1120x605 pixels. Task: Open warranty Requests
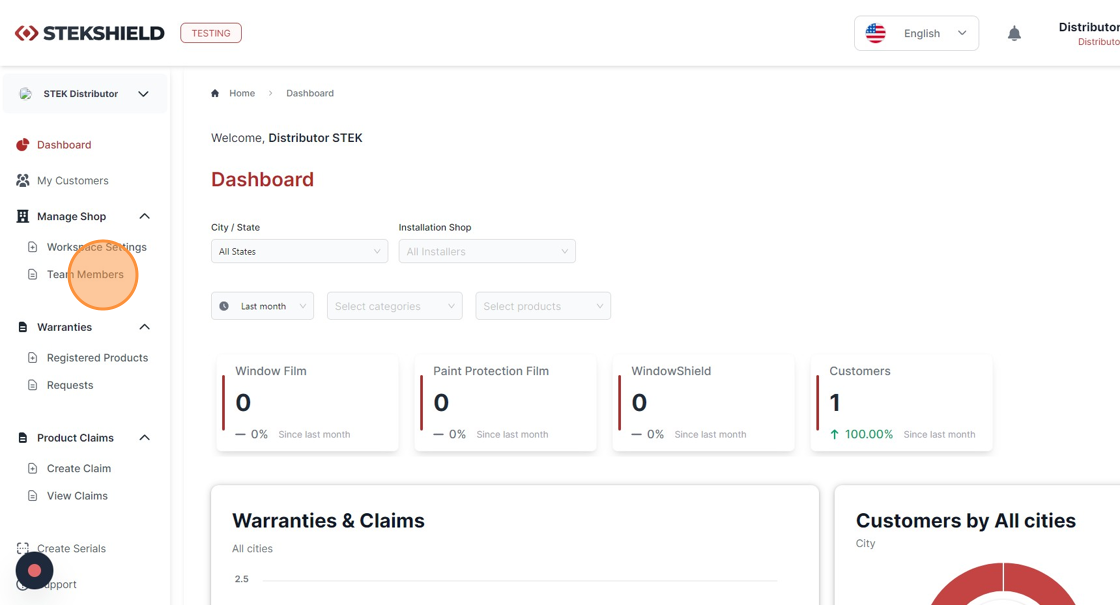click(x=70, y=385)
